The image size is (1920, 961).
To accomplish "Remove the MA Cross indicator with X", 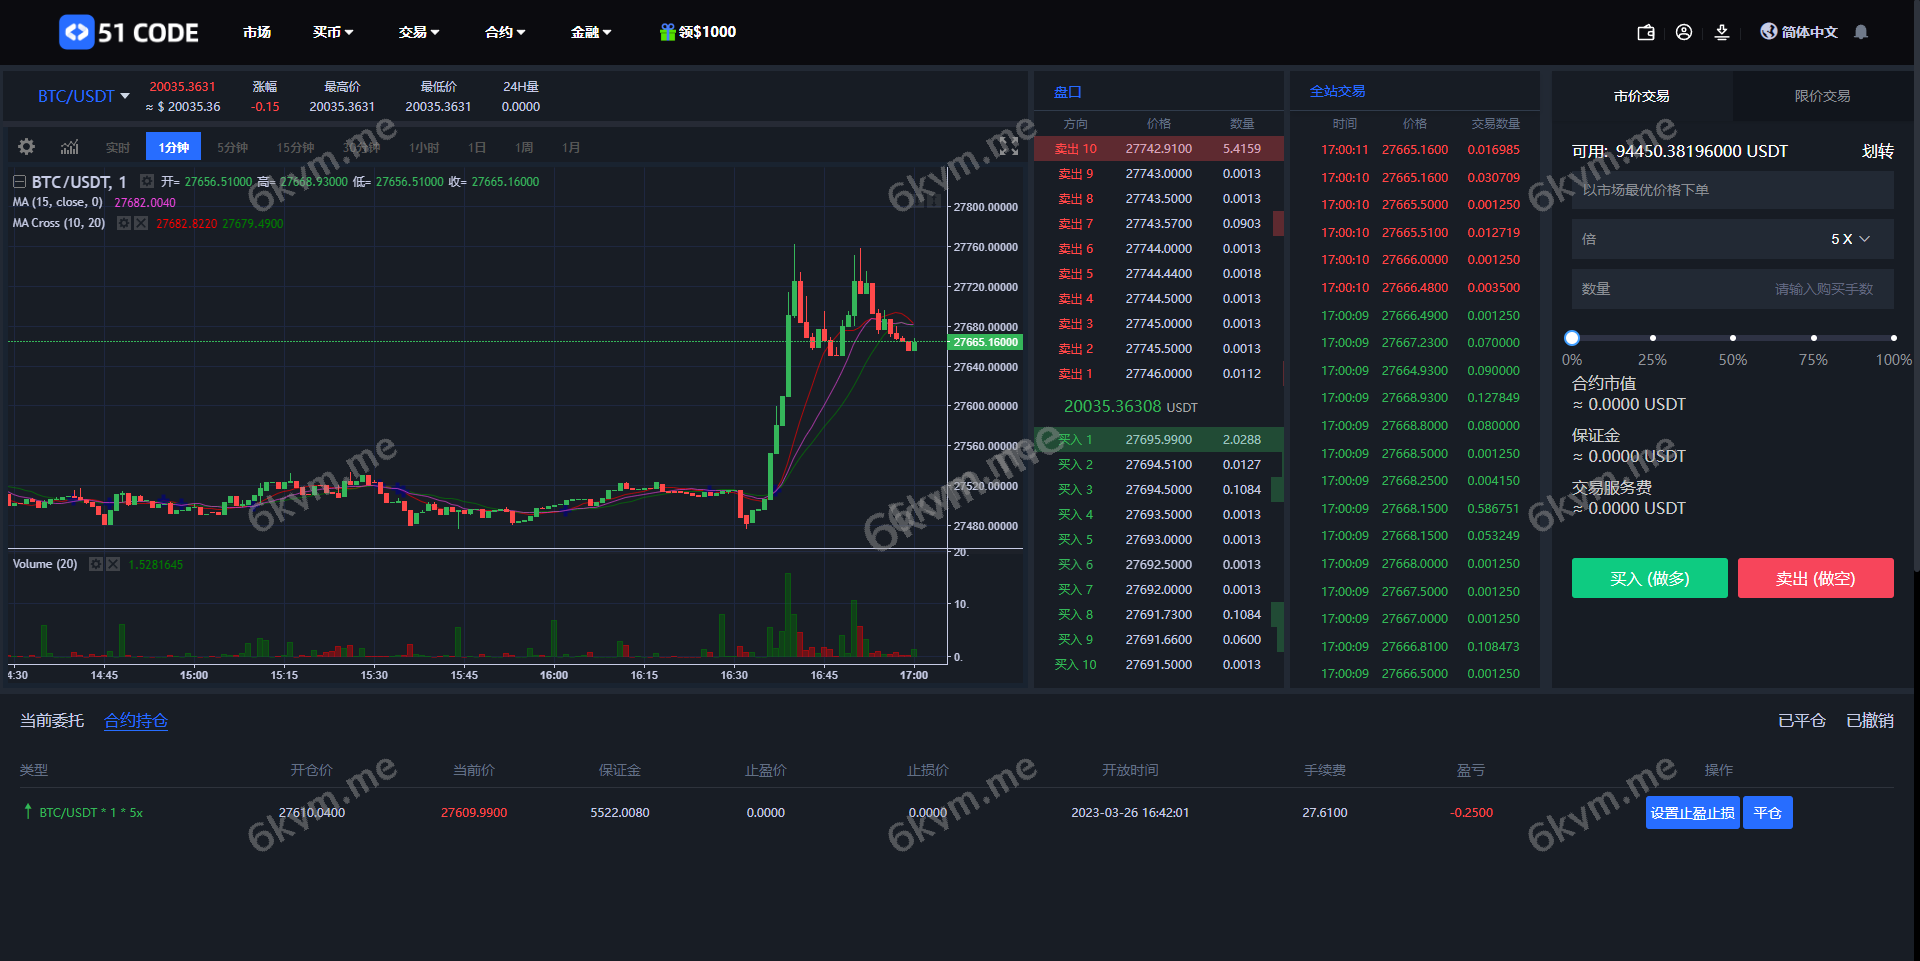I will pyautogui.click(x=140, y=223).
